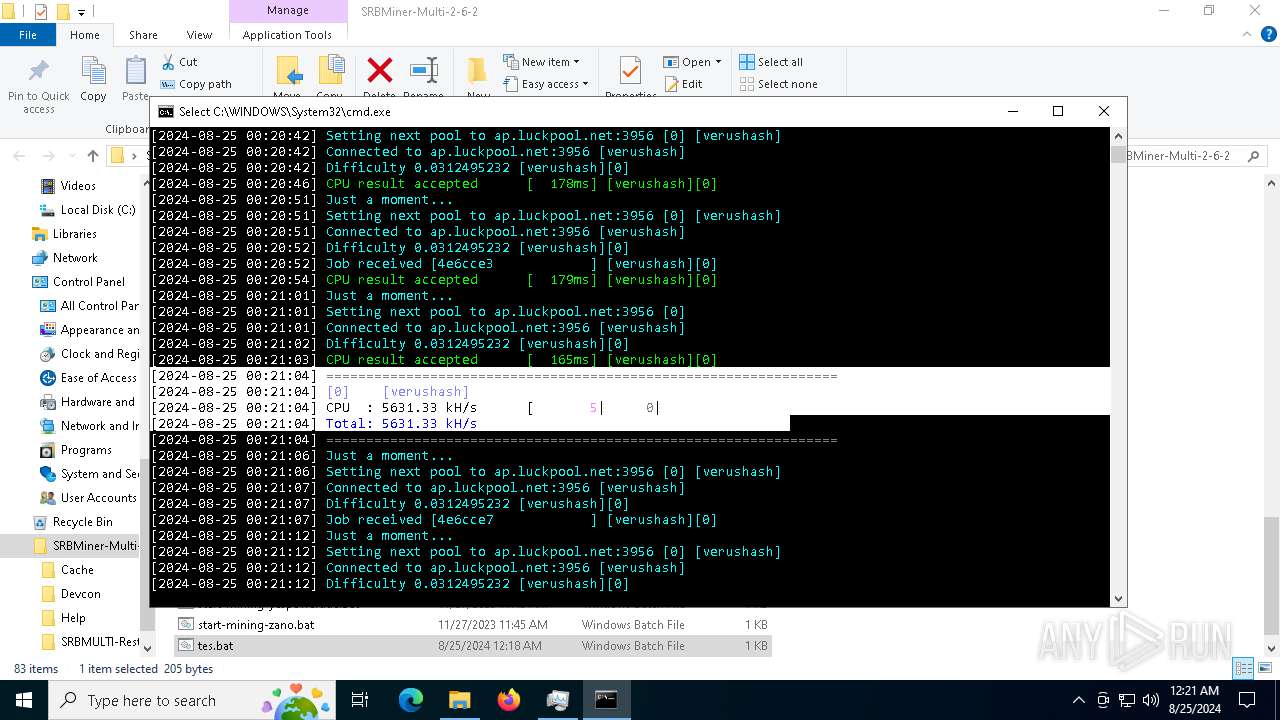This screenshot has width=1280, height=720.
Task: Click the Copy to folder icon
Action: 330,71
